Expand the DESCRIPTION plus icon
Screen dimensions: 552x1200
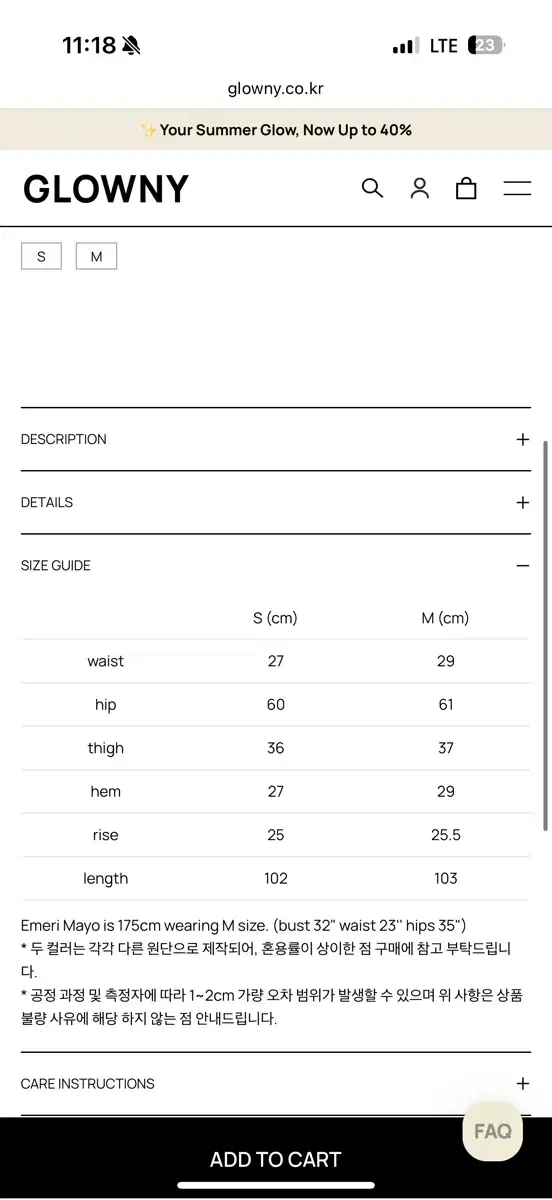(522, 439)
